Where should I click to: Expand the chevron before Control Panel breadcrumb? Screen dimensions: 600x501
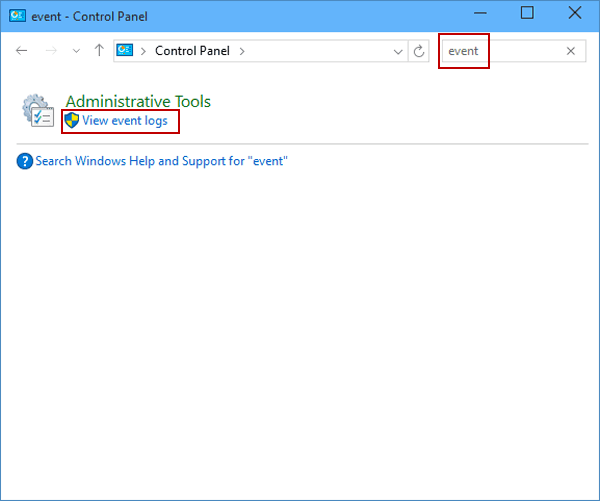(x=143, y=51)
